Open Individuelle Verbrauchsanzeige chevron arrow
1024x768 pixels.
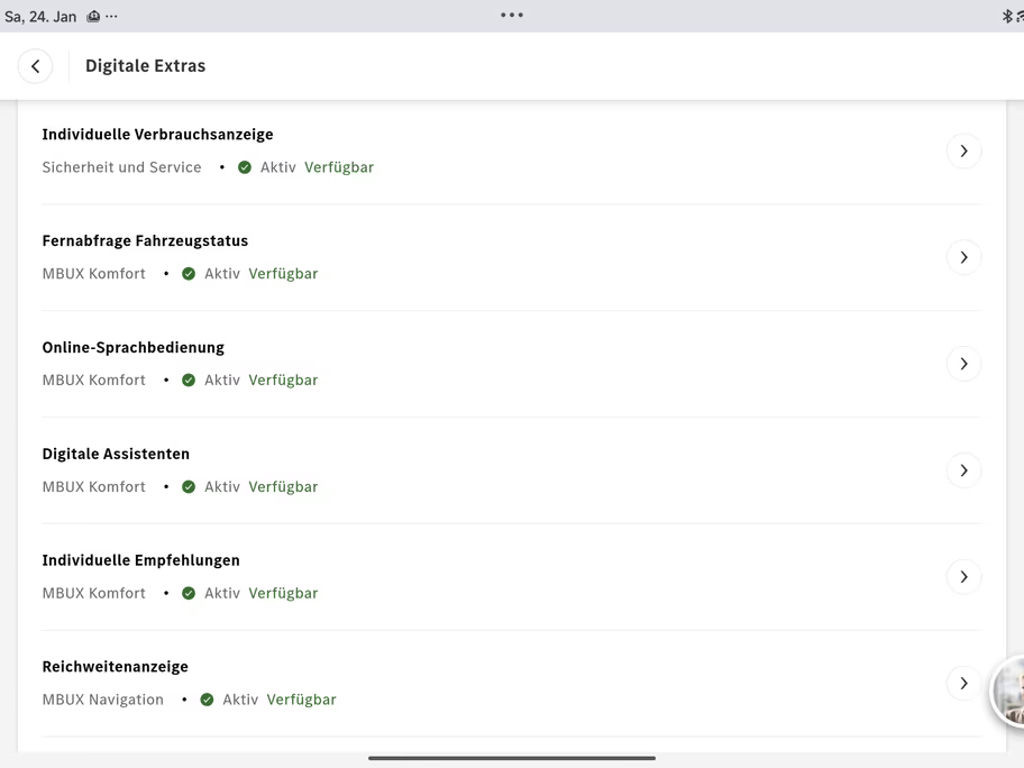coord(963,151)
